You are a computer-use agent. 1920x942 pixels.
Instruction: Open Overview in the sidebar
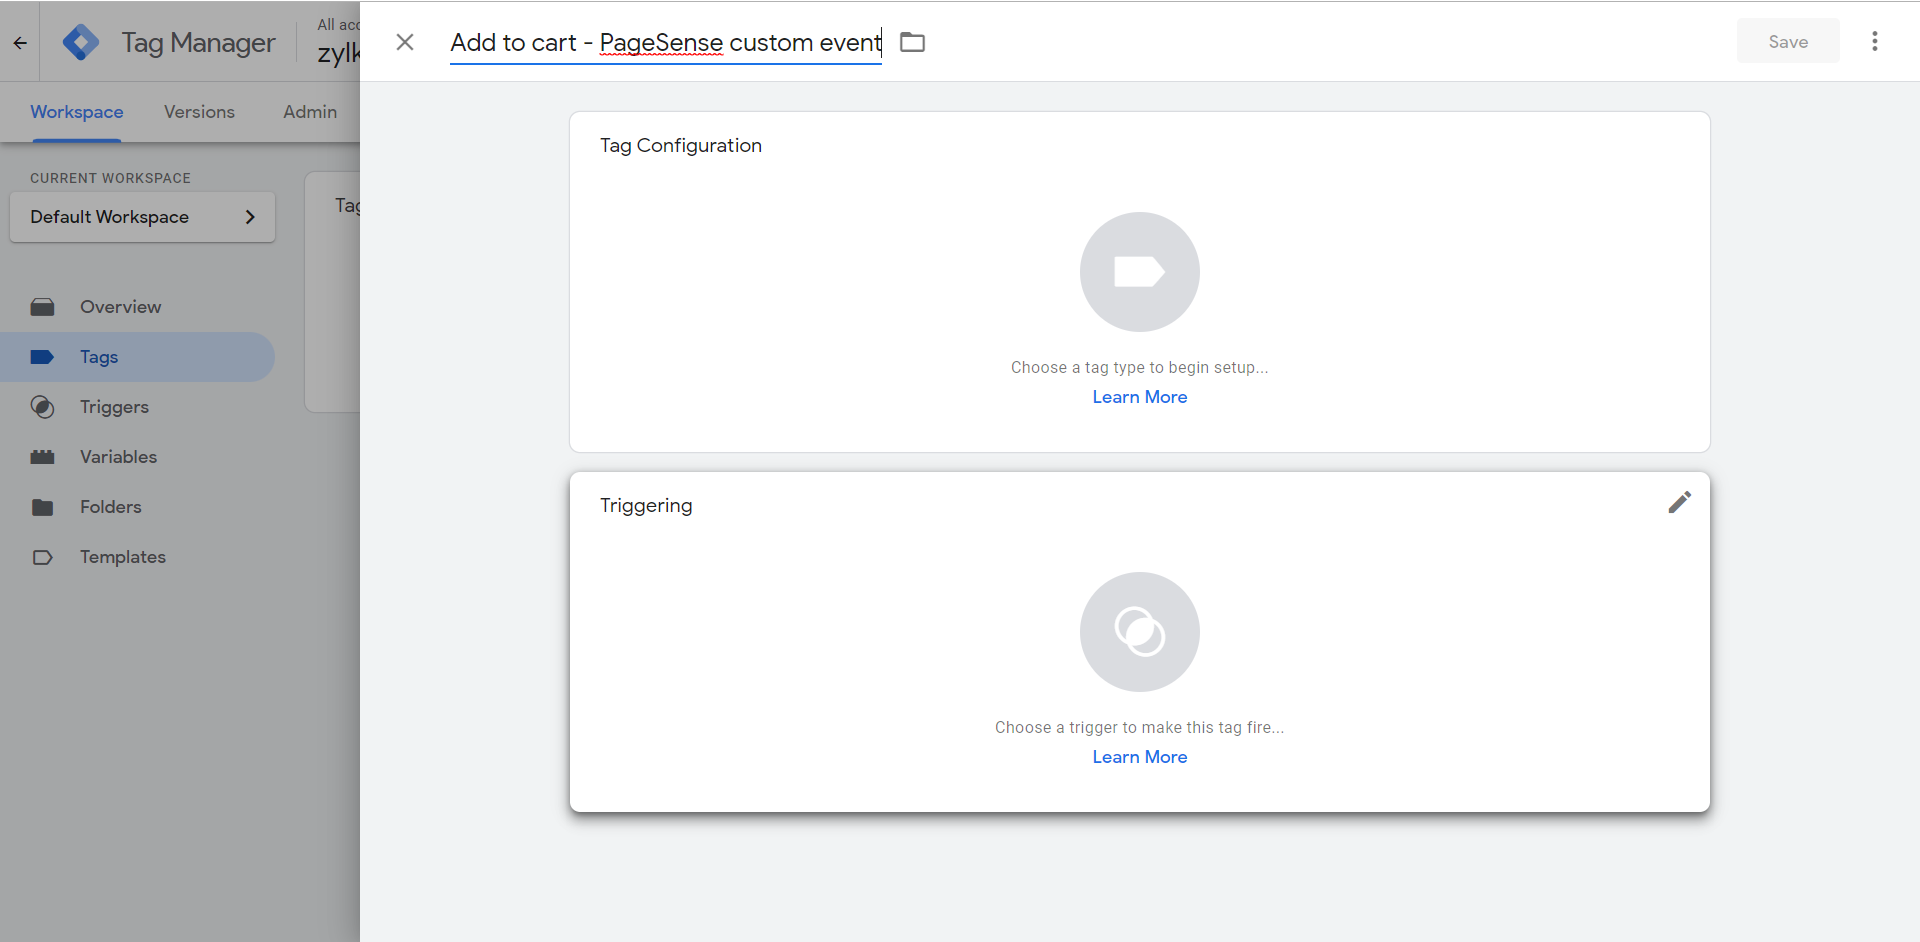tap(137, 307)
